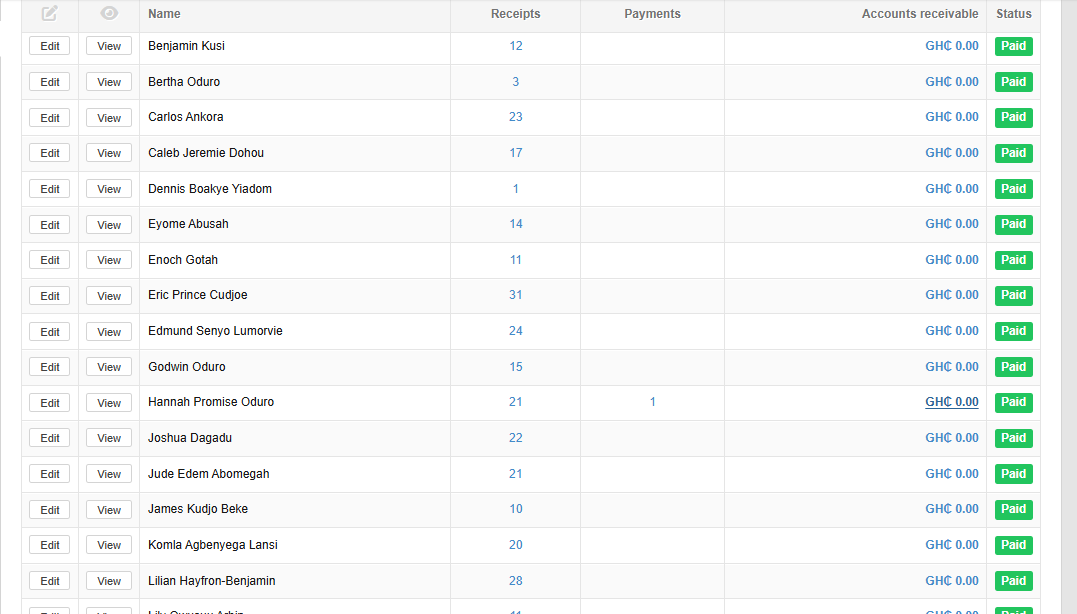
Task: Open Joshua Dagadu's 22 receipts
Action: [516, 437]
